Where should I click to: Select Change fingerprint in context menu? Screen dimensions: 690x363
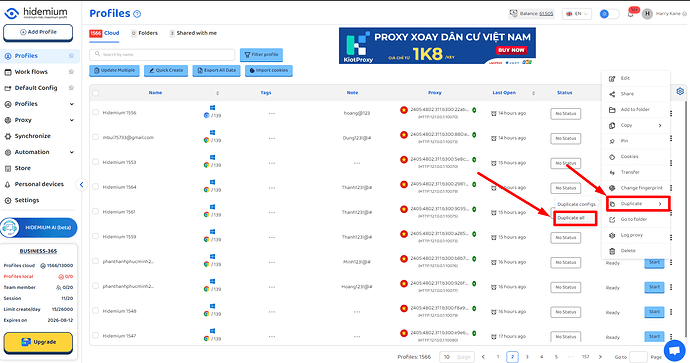point(636,188)
